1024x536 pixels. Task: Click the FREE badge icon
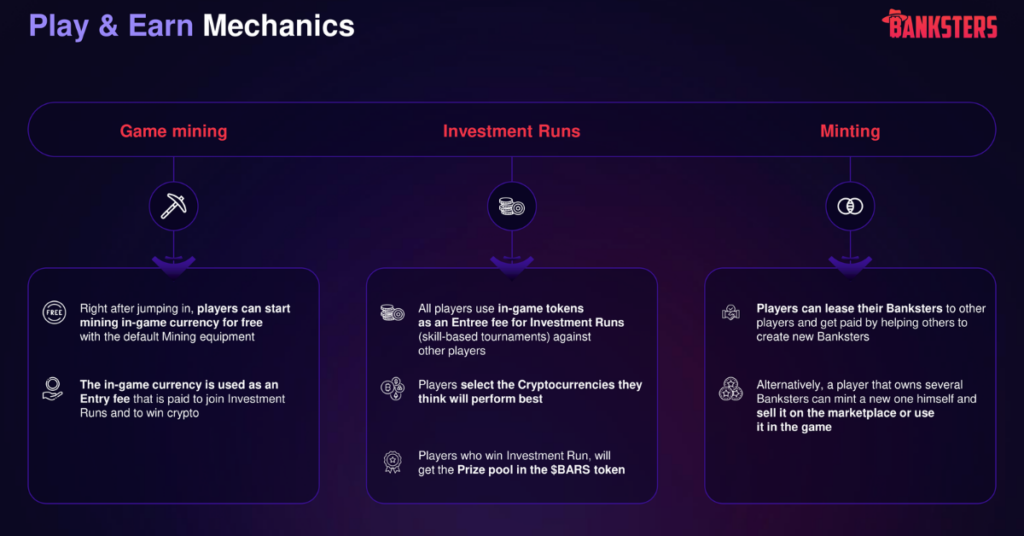[54, 313]
